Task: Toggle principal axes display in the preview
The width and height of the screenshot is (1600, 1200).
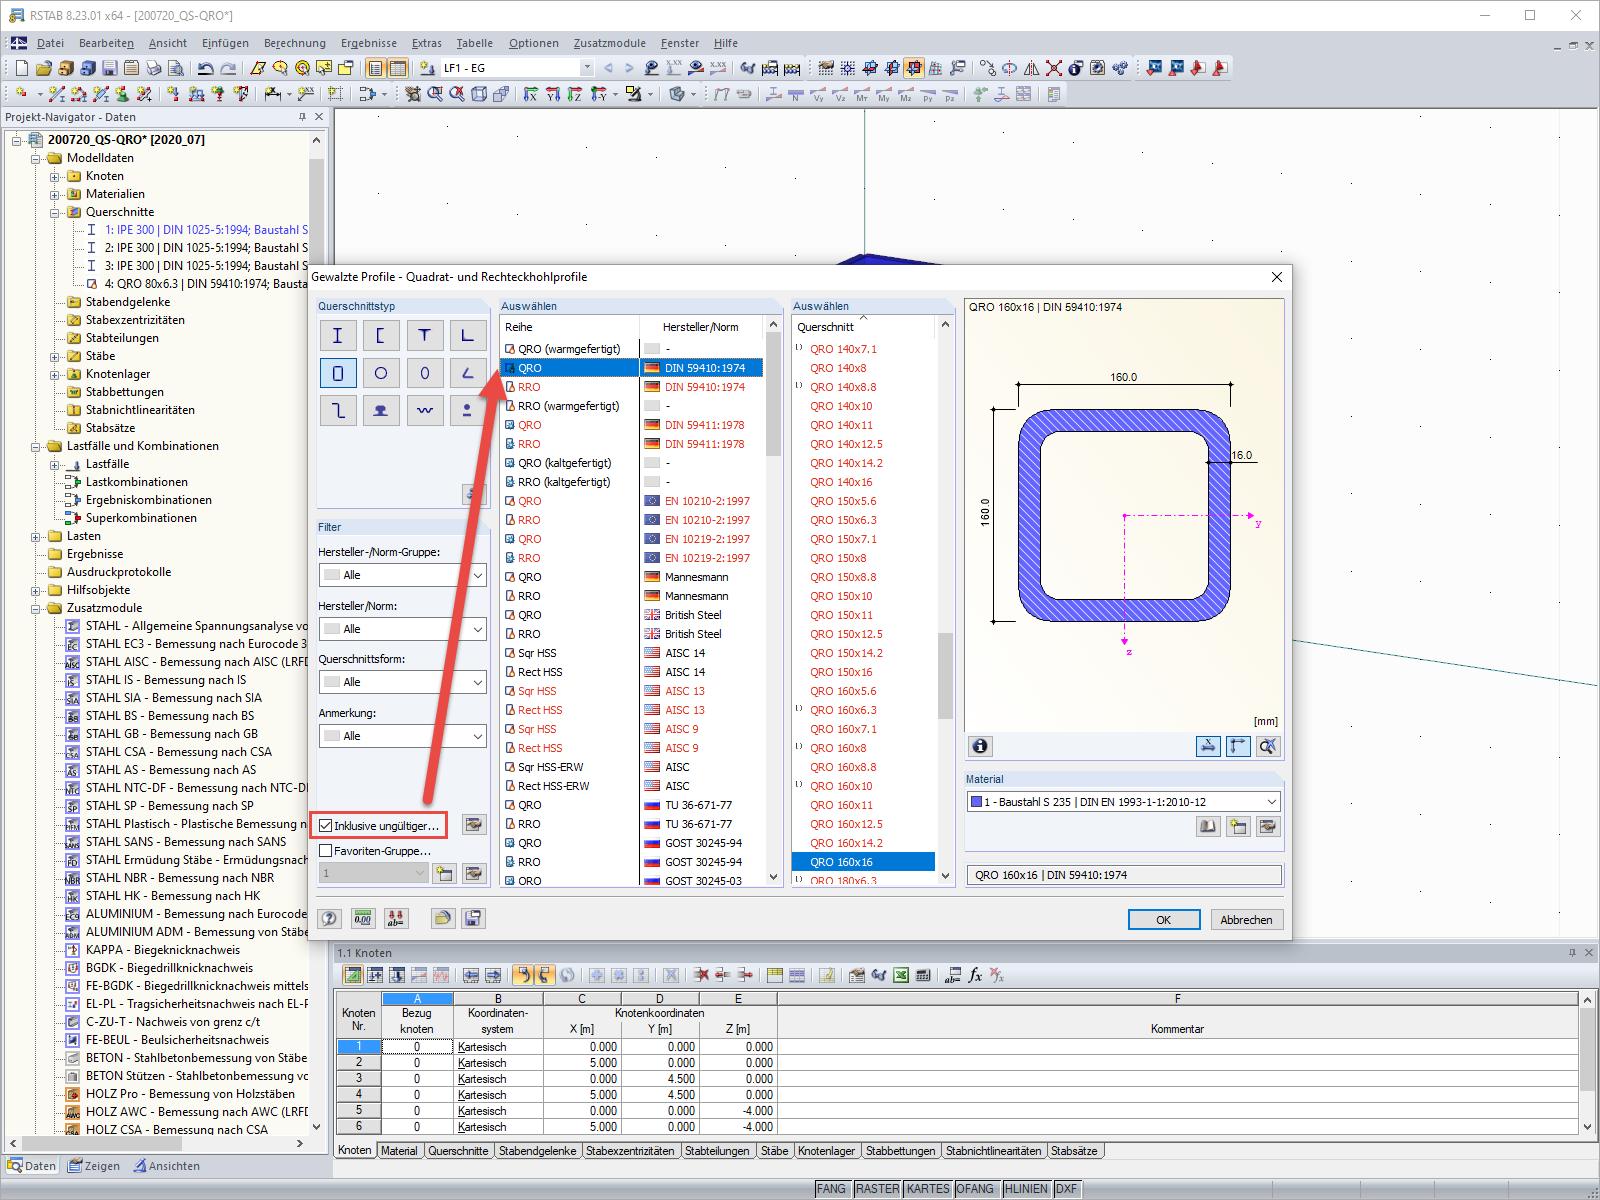Action: [x=1238, y=746]
